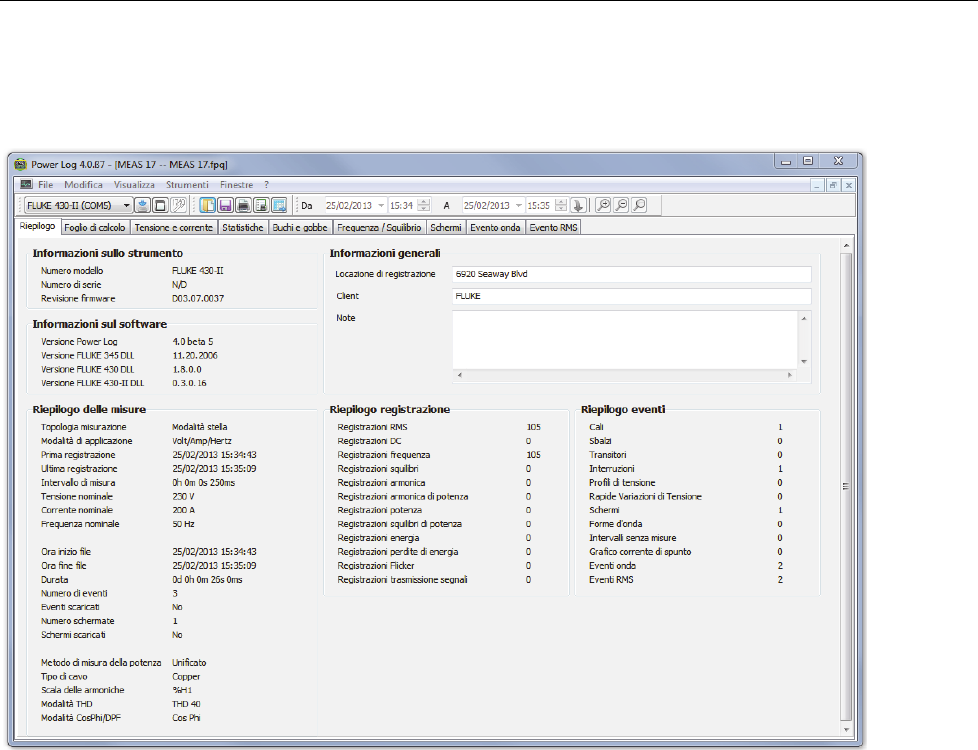978x750 pixels.
Task: Switch to the Tensione e corrente tab
Action: tap(173, 228)
